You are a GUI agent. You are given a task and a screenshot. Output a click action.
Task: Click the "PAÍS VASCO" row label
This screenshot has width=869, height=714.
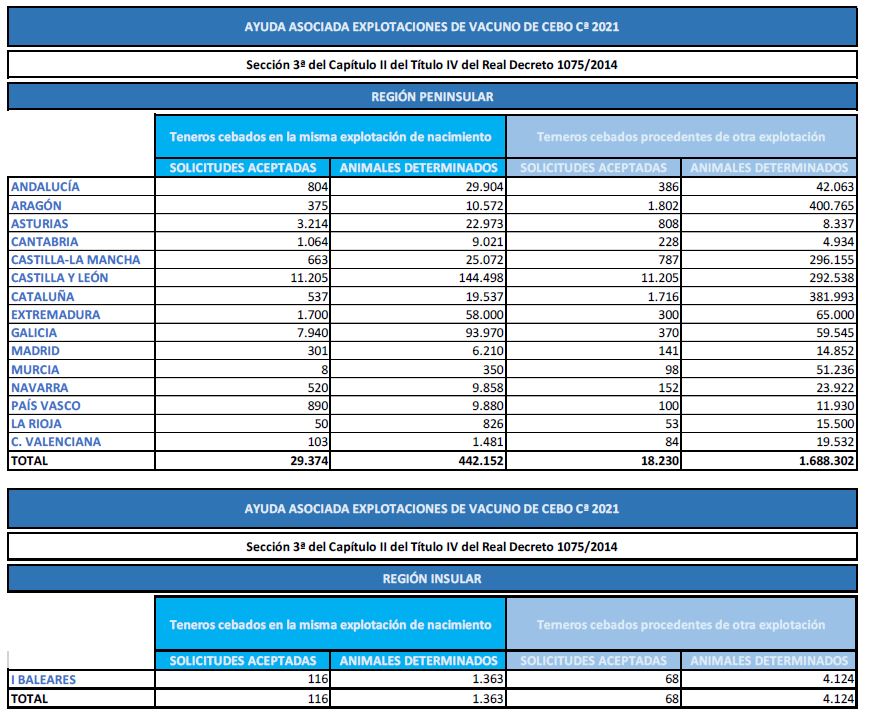click(45, 406)
